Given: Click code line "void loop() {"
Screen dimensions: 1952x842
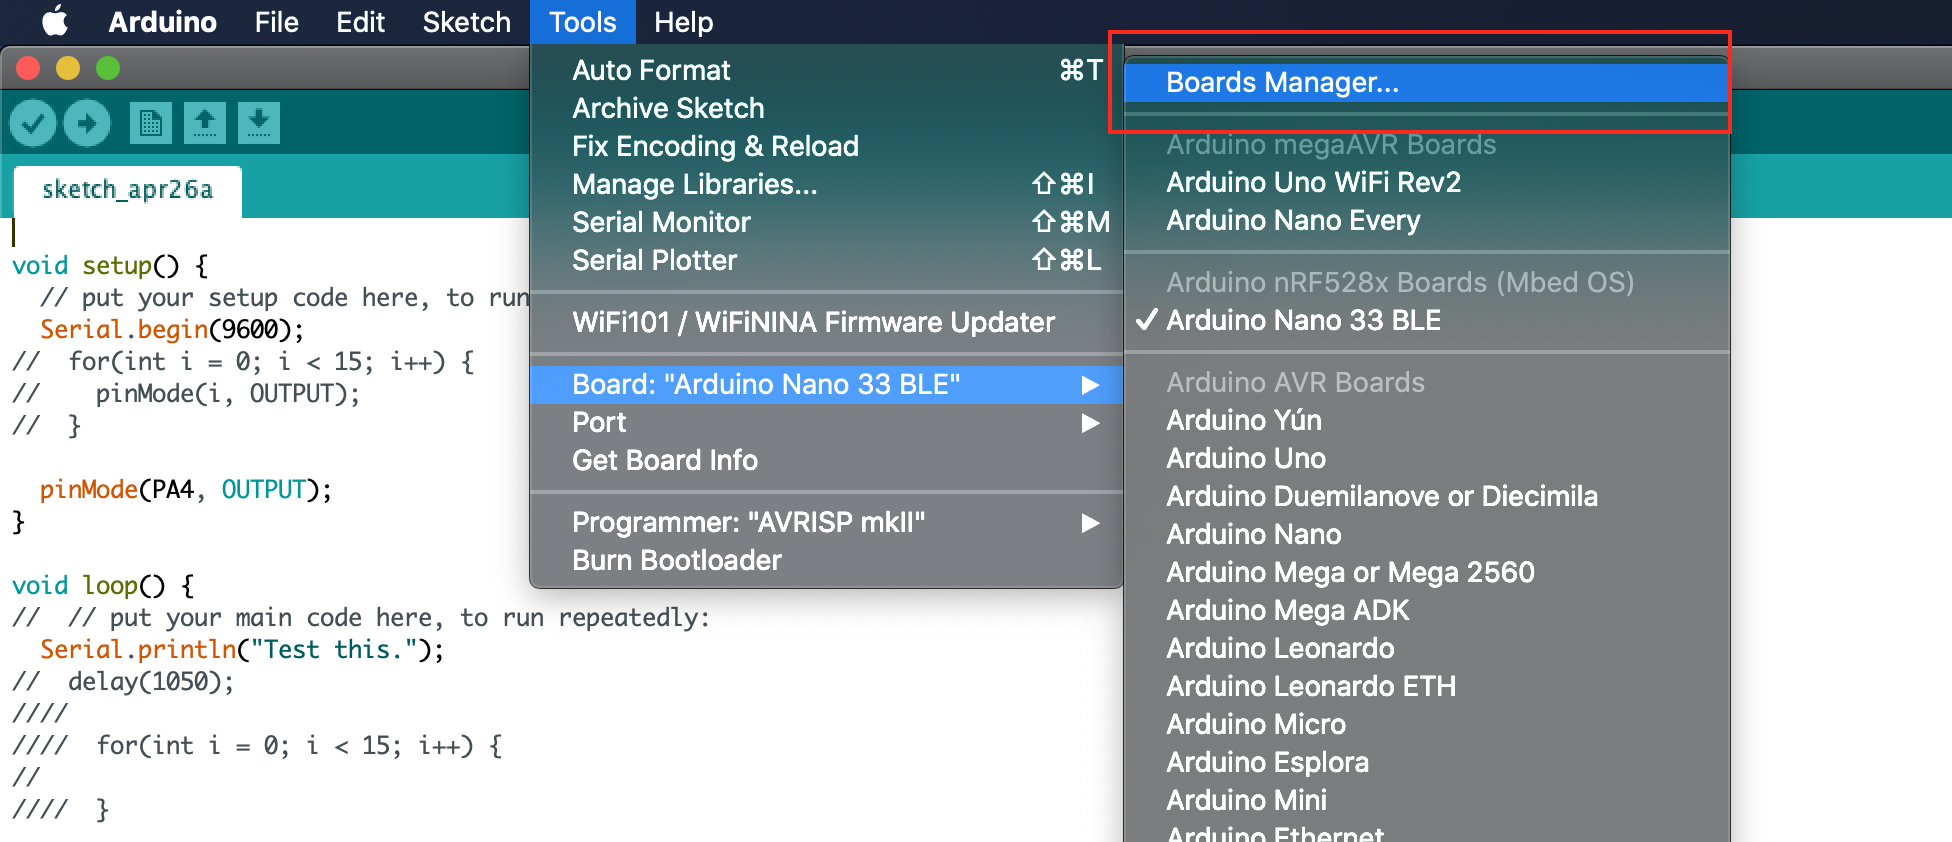Looking at the screenshot, I should 104,585.
